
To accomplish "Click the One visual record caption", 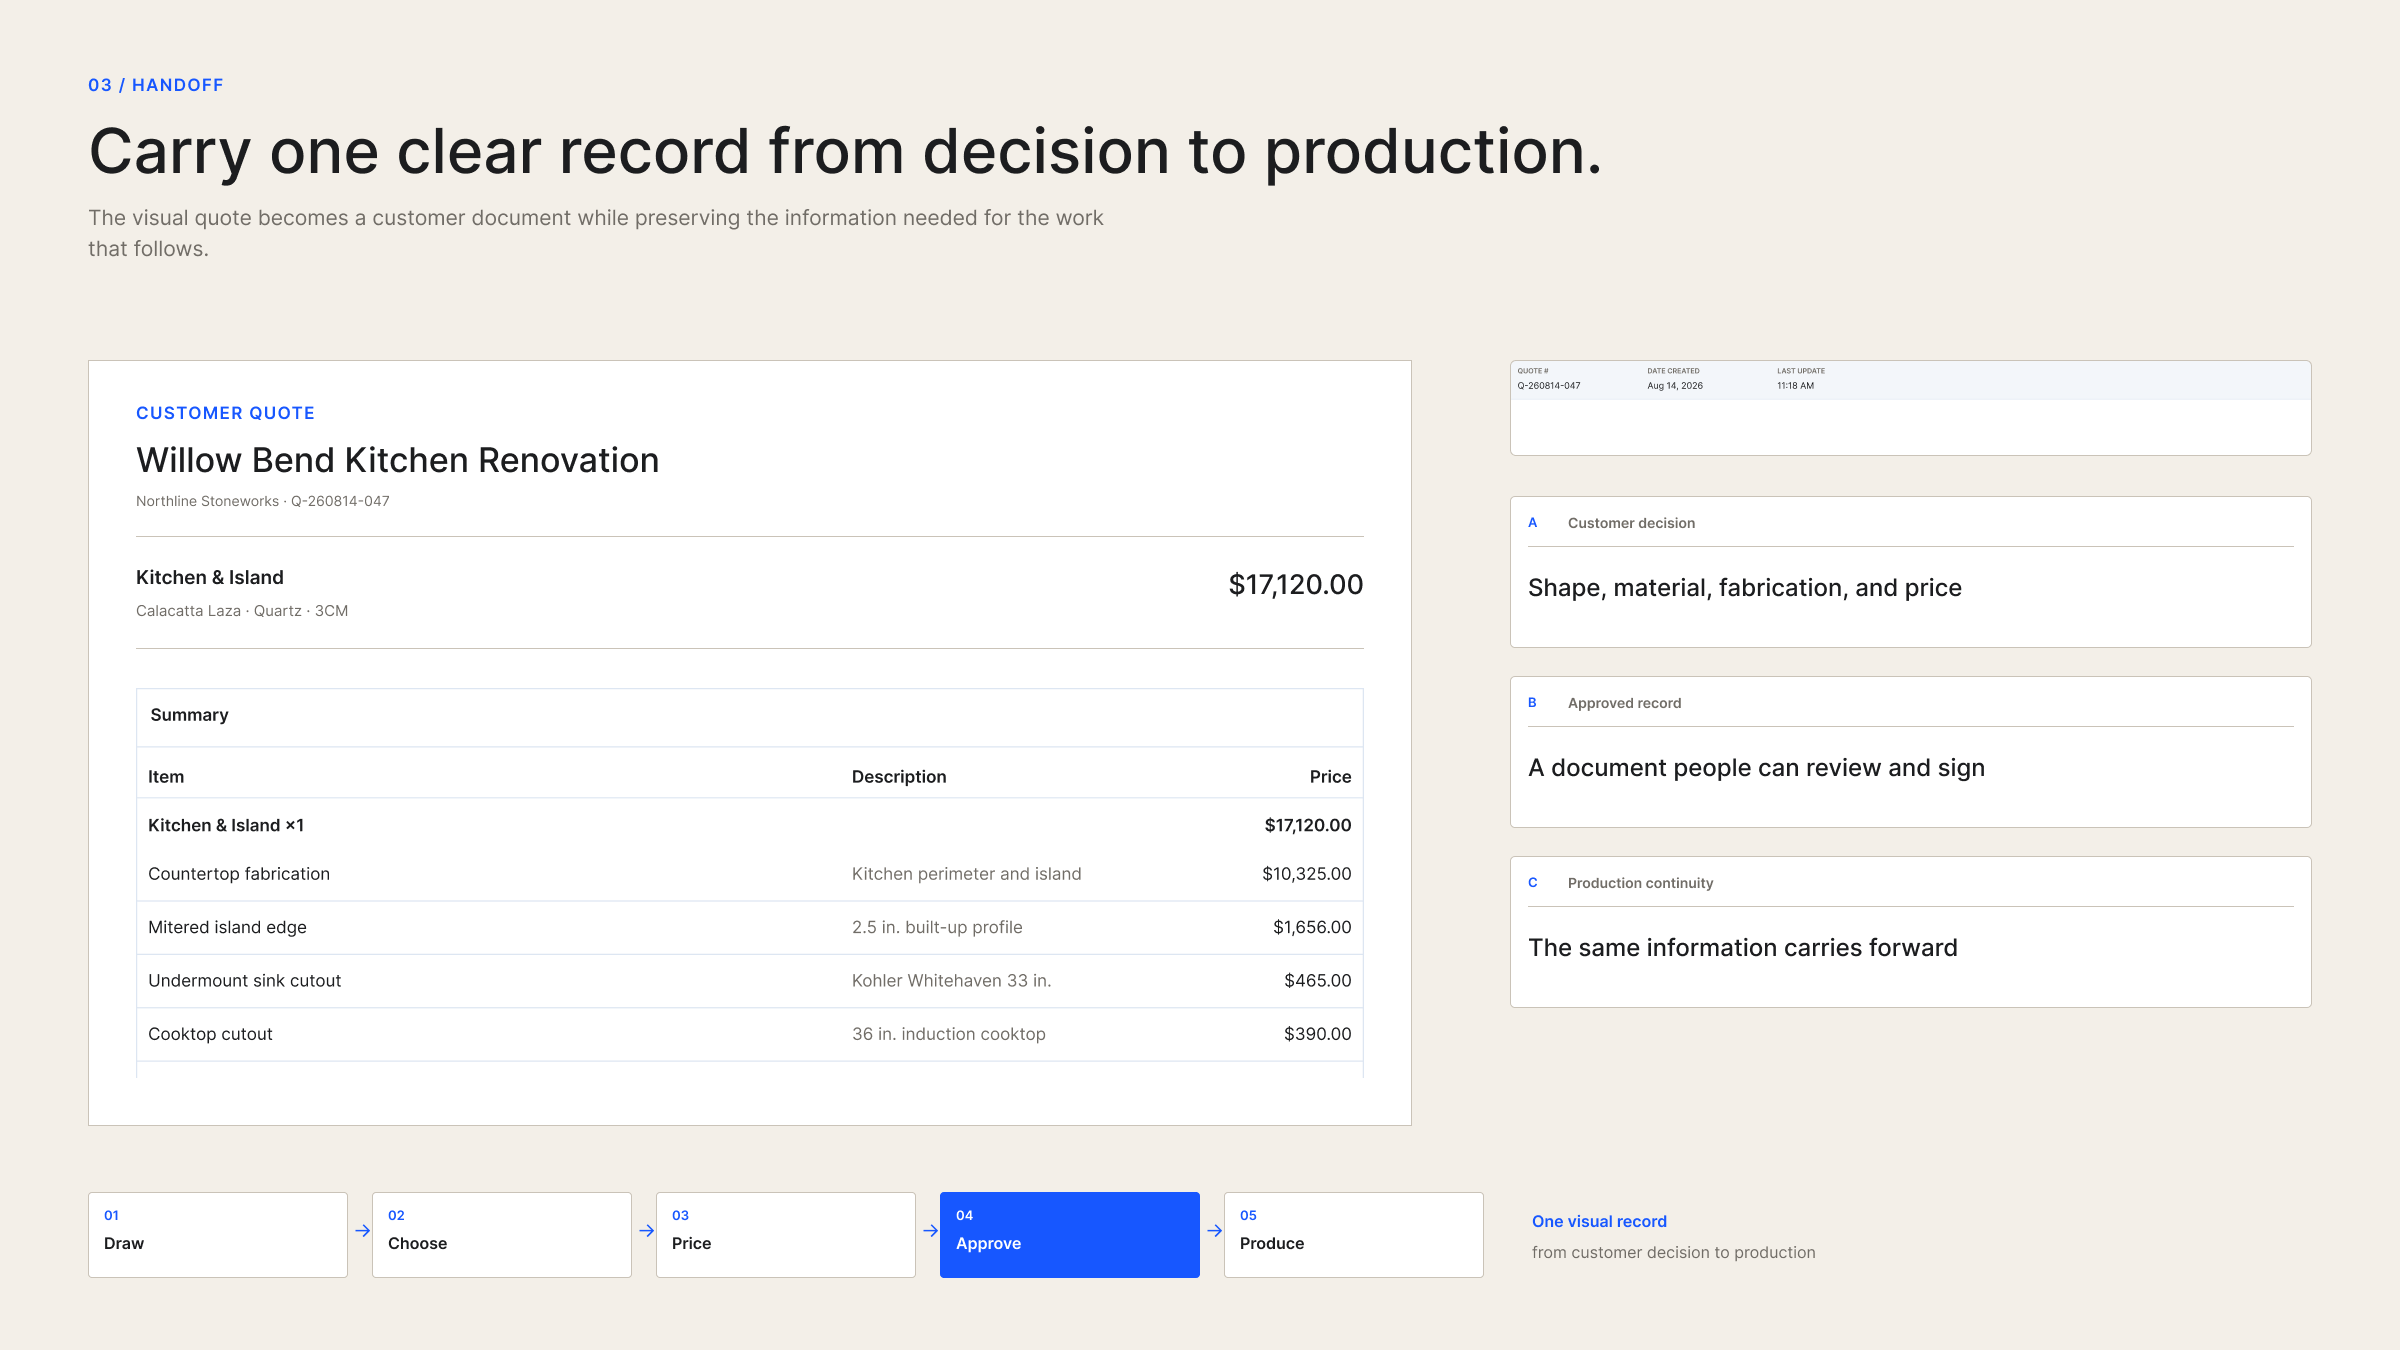I will (x=1599, y=1221).
